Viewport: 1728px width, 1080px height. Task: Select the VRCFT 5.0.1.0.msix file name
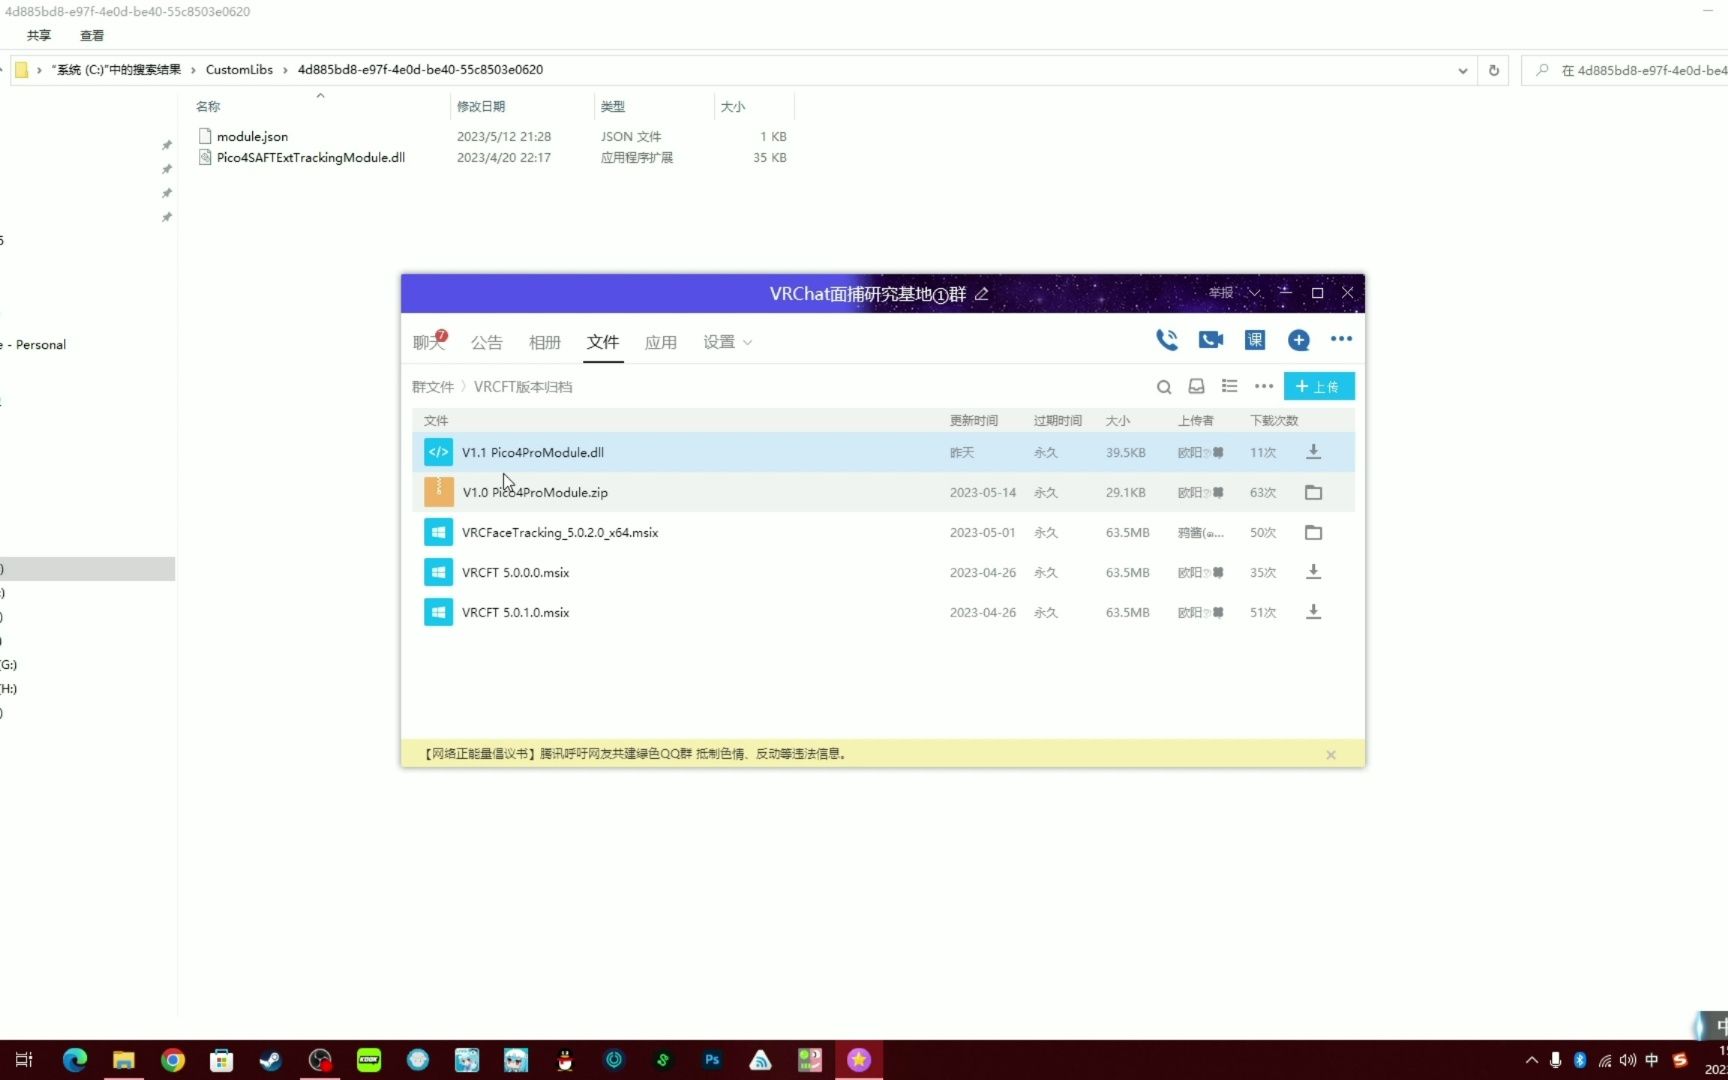coord(515,613)
